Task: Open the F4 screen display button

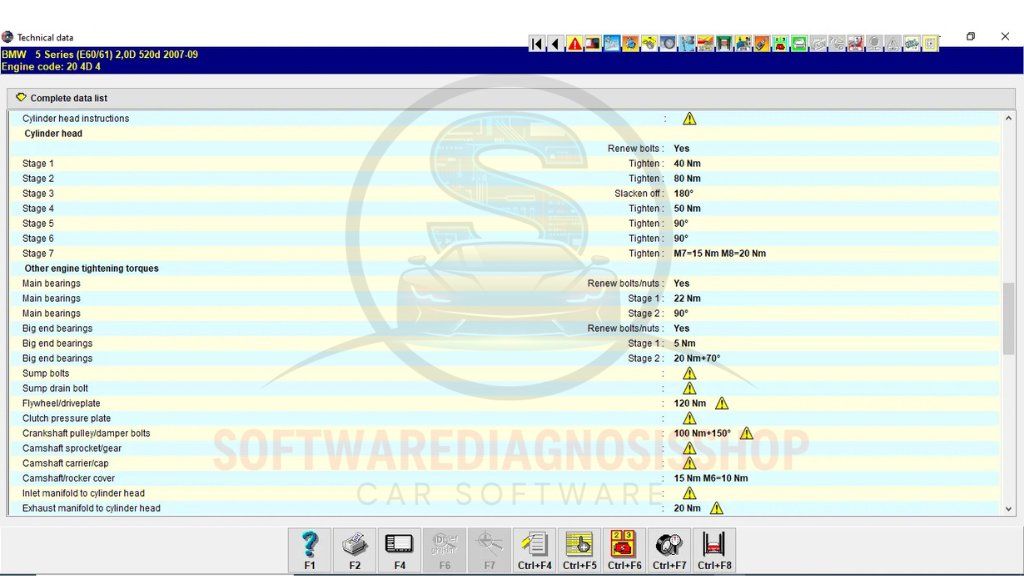Action: point(399,550)
